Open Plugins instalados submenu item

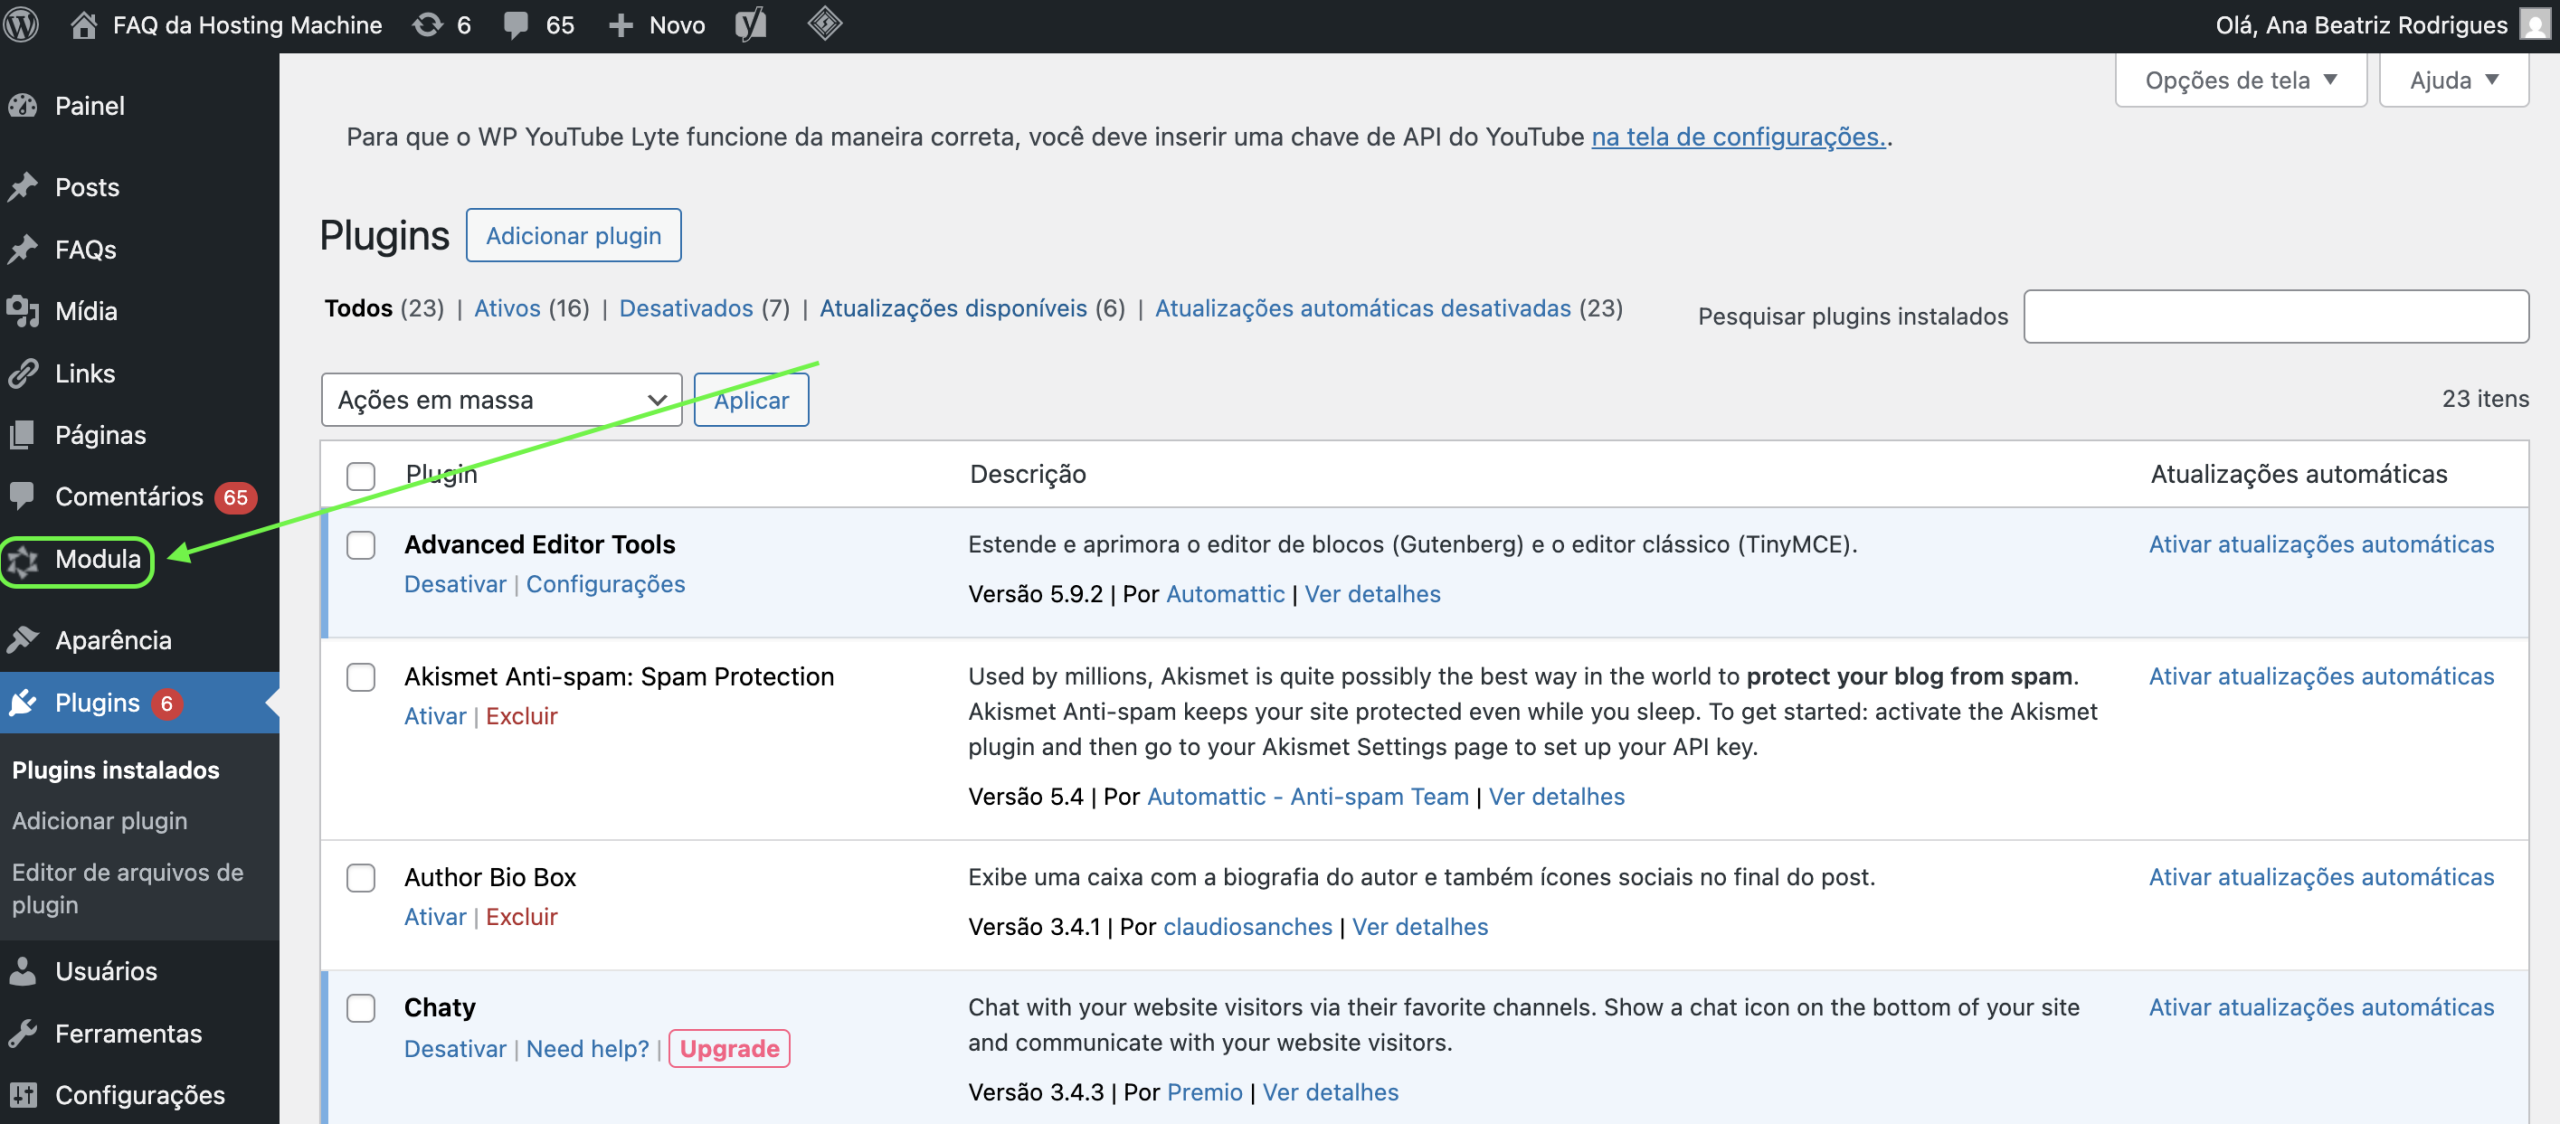tap(116, 770)
